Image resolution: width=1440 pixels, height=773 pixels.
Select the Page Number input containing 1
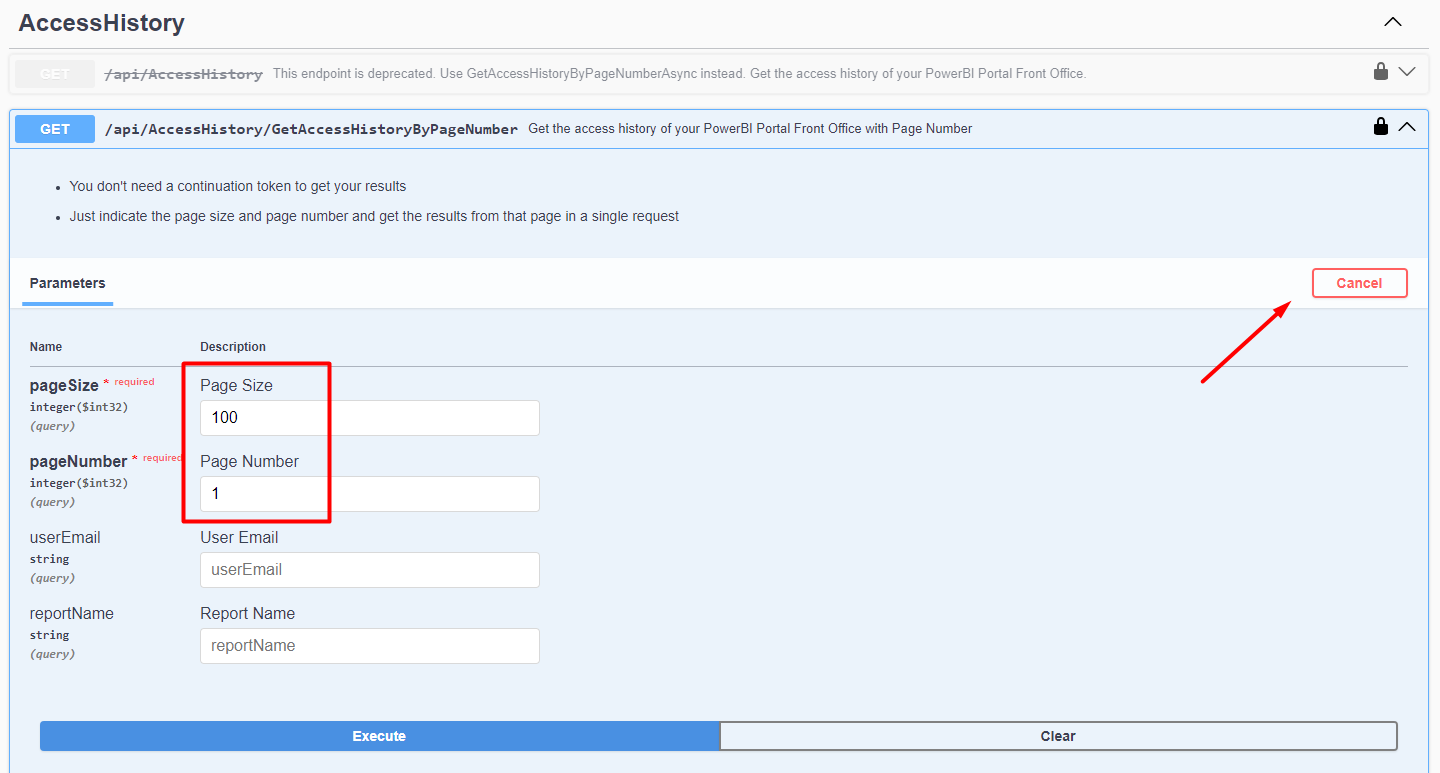point(369,493)
